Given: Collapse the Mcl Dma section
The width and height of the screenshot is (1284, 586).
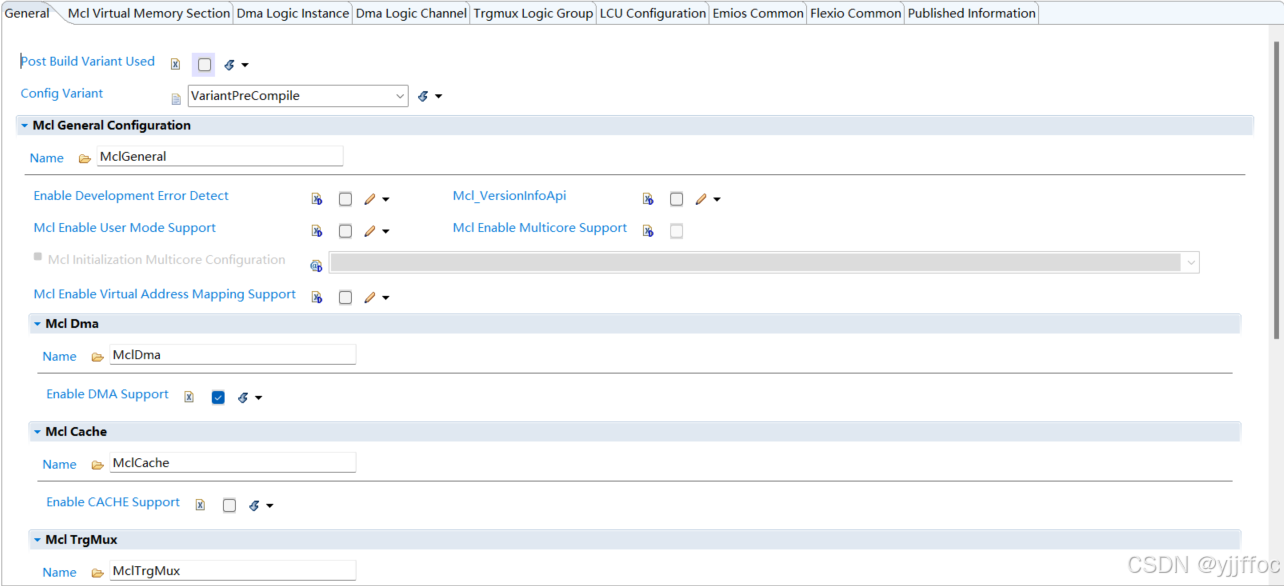Looking at the screenshot, I should coord(37,324).
